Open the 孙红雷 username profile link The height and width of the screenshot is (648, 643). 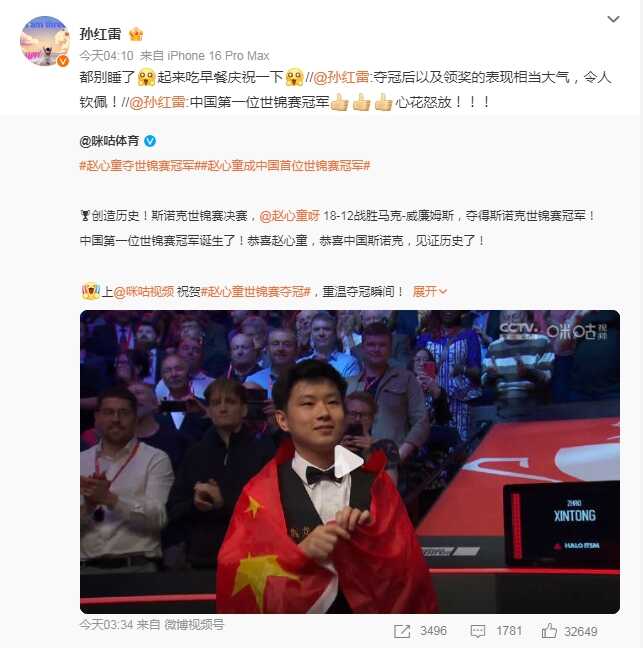(x=100, y=34)
